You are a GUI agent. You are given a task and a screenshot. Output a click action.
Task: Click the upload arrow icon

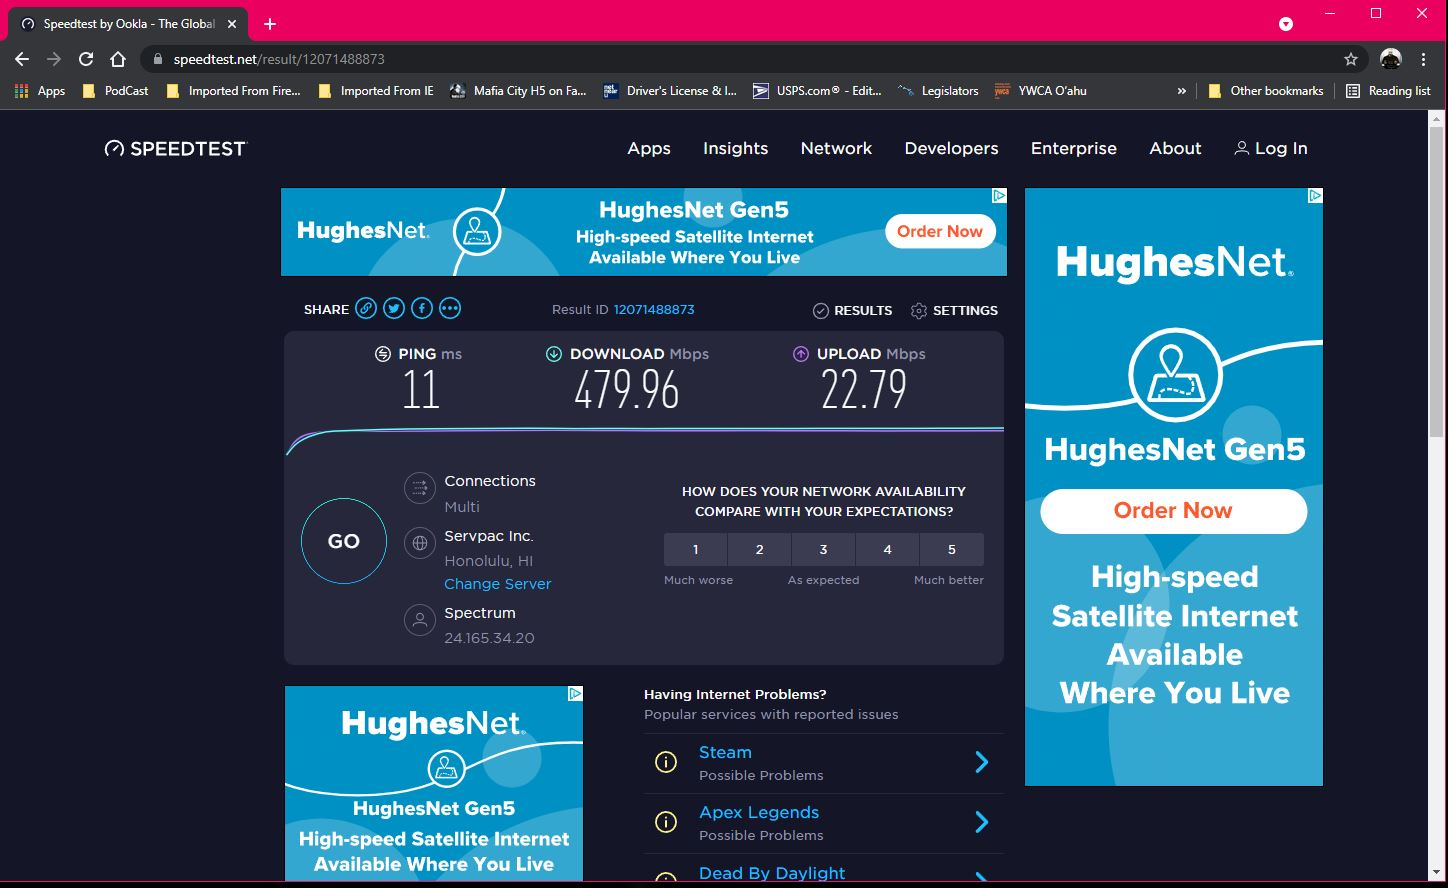[801, 354]
